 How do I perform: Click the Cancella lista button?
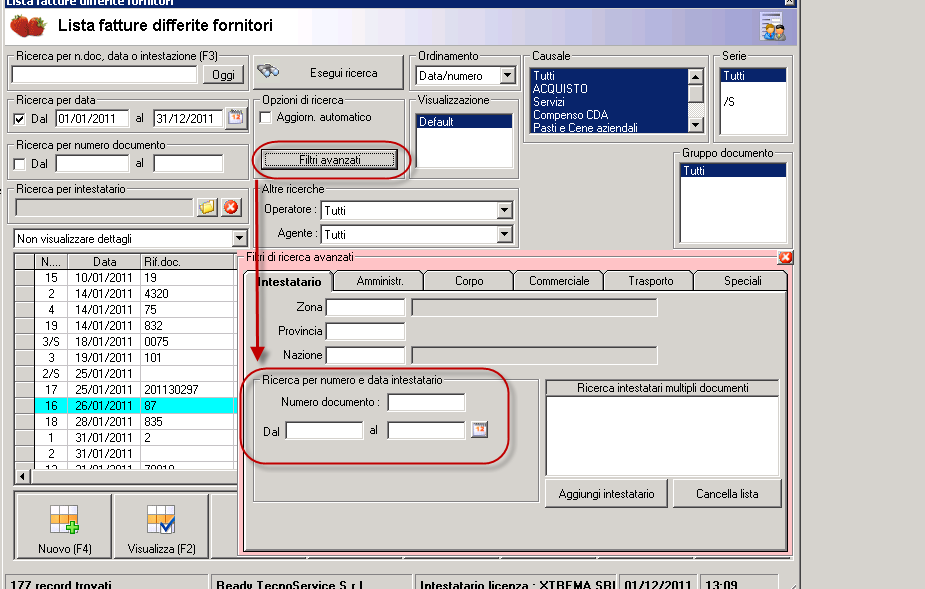pyautogui.click(x=727, y=493)
